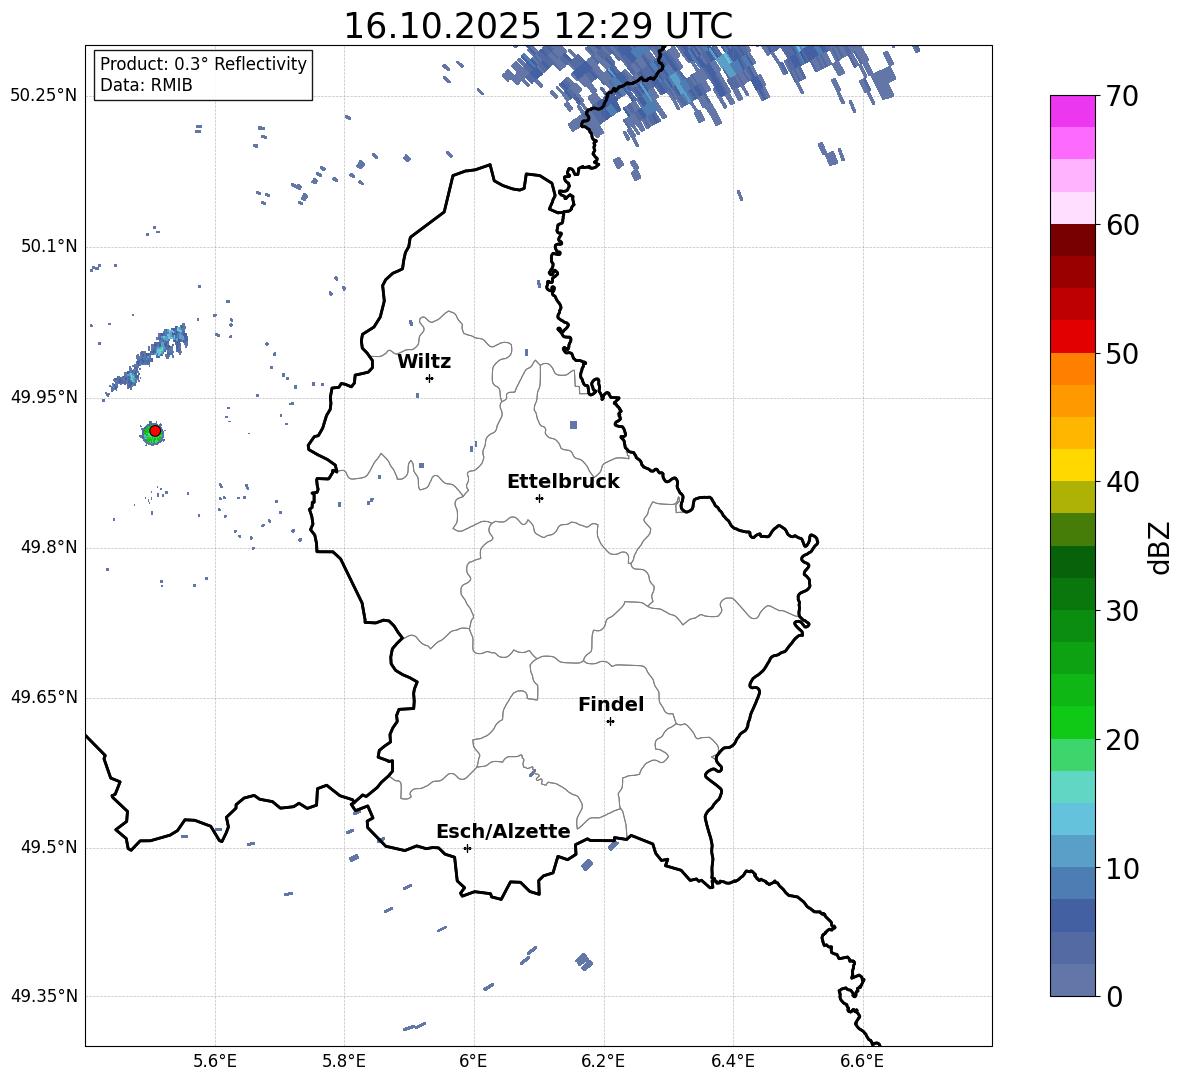Screen dimensions: 1184x1081
Task: Click the 49.5°N latitude label
Action: [x=48, y=847]
